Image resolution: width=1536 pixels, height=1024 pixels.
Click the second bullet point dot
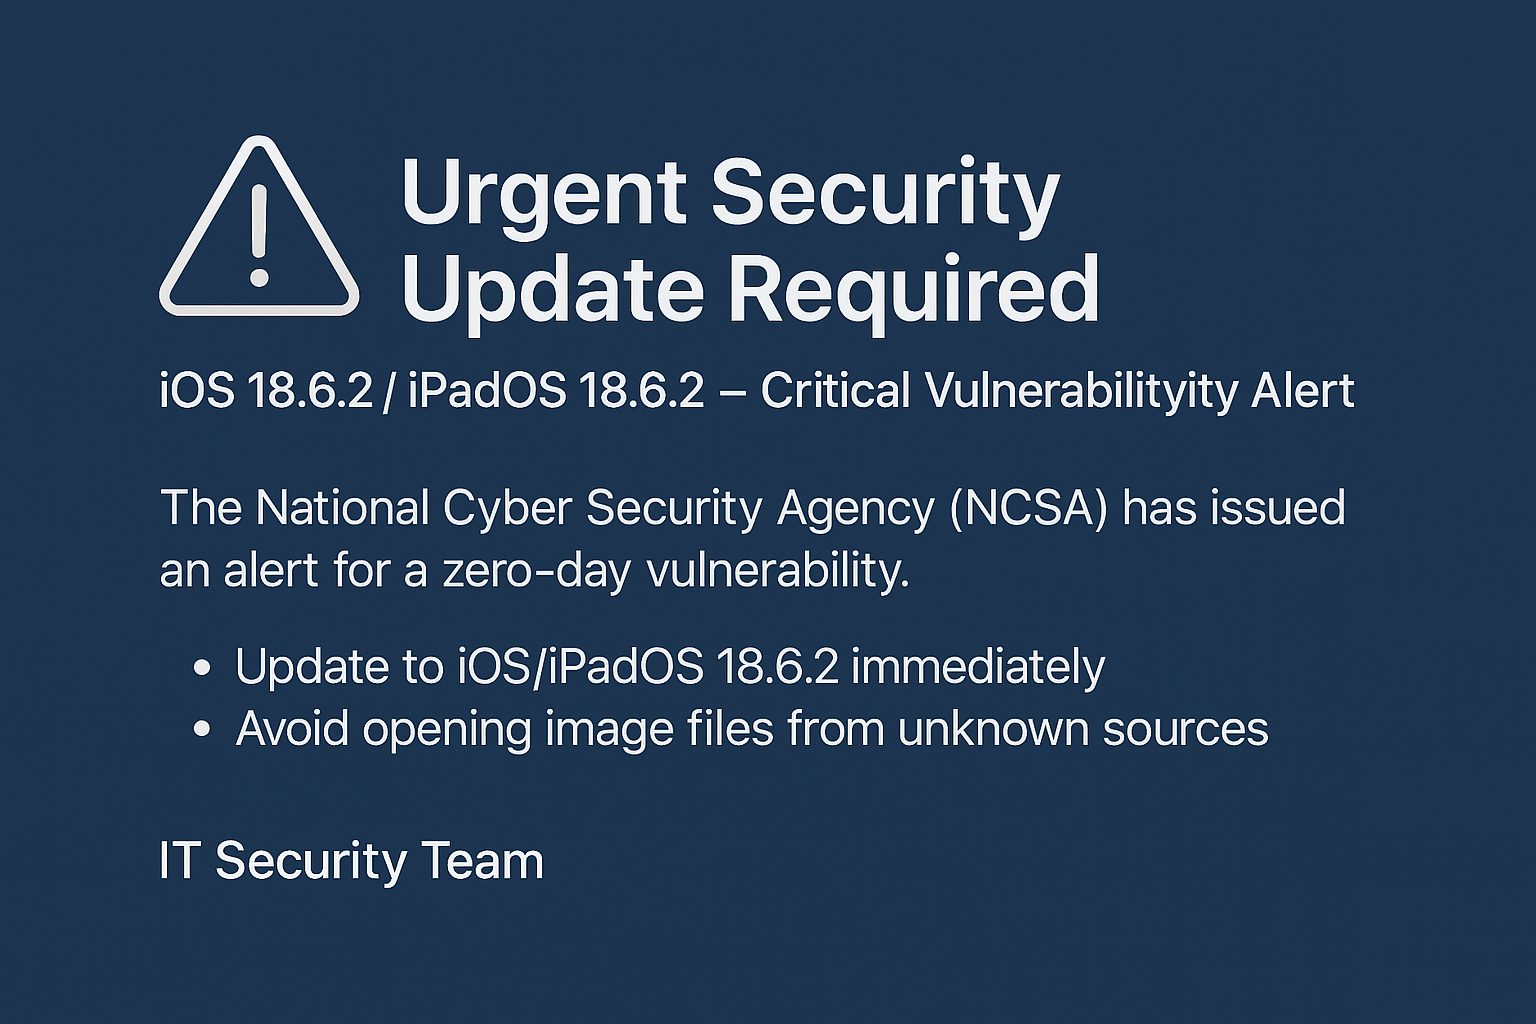(202, 730)
